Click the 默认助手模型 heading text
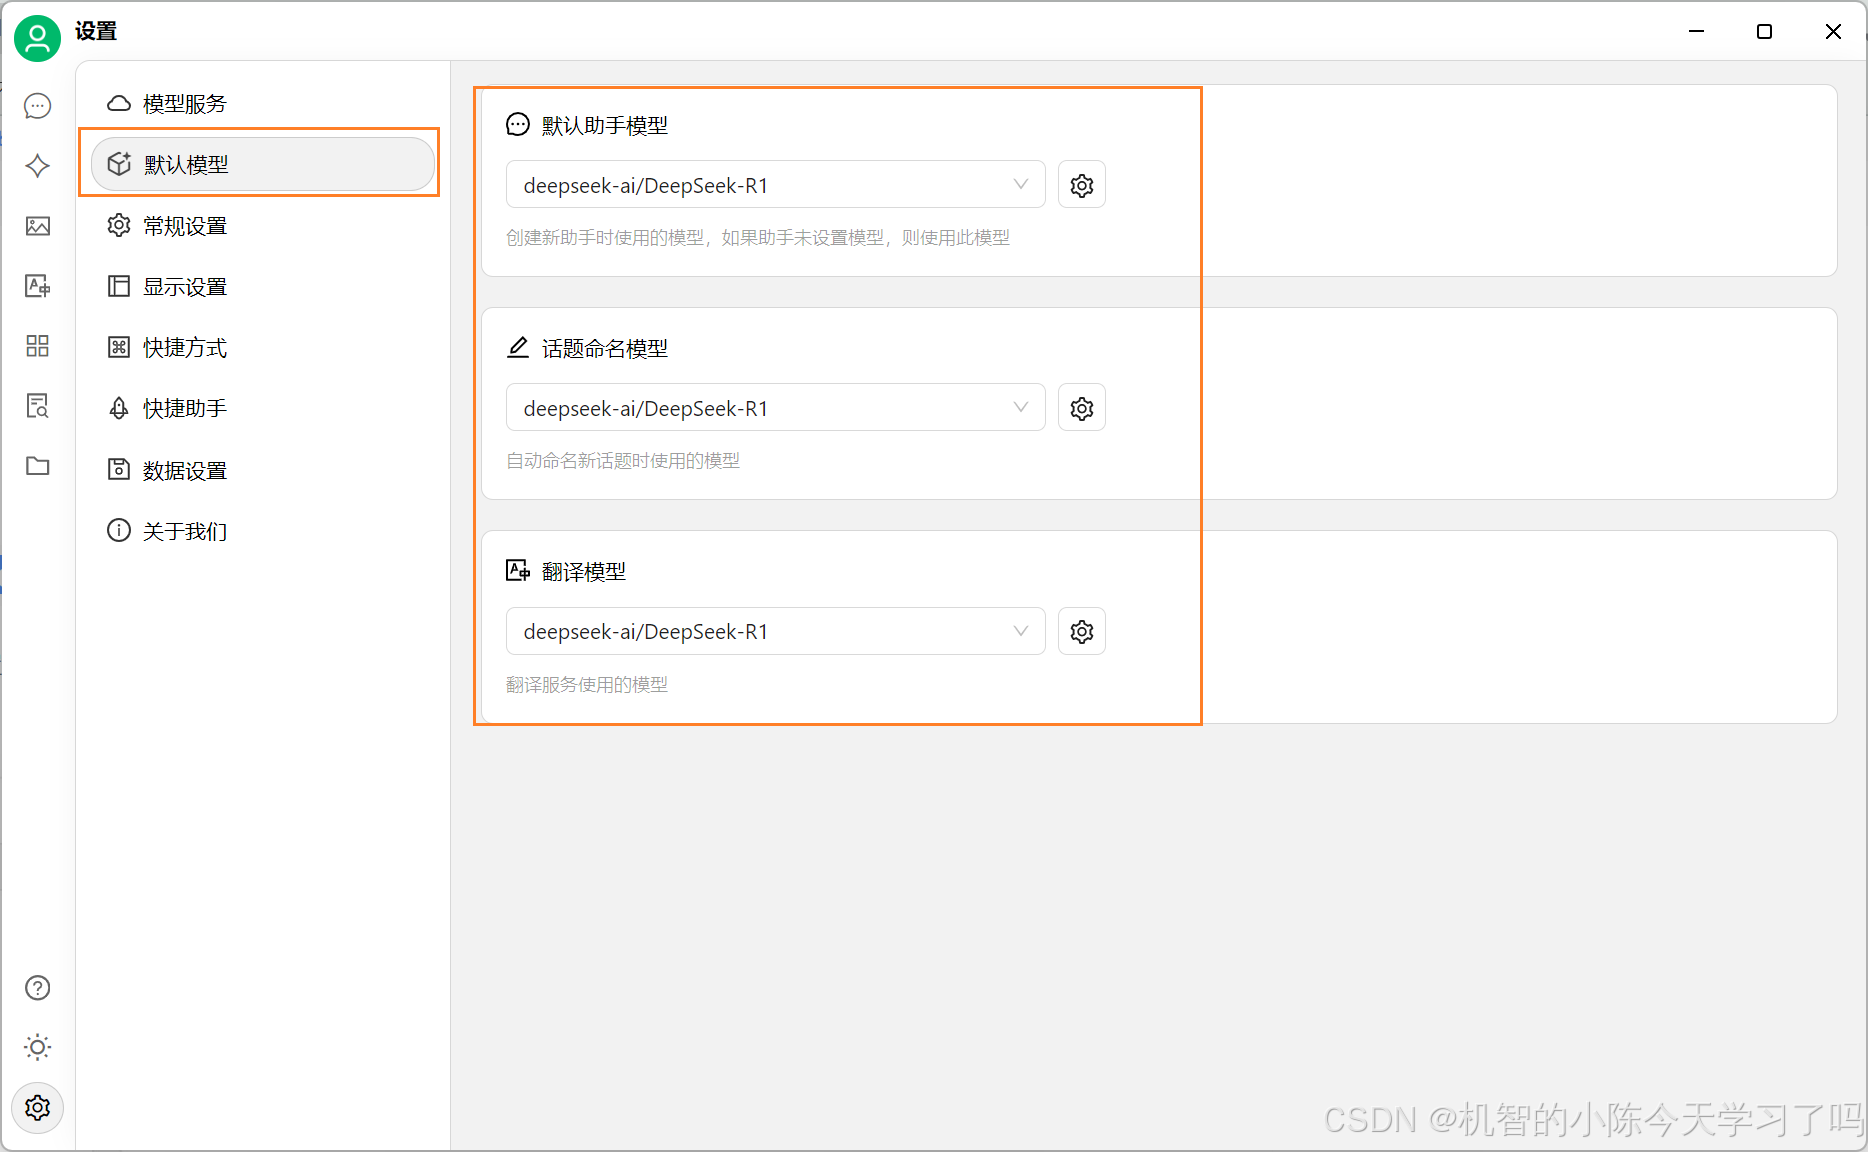 [x=605, y=126]
